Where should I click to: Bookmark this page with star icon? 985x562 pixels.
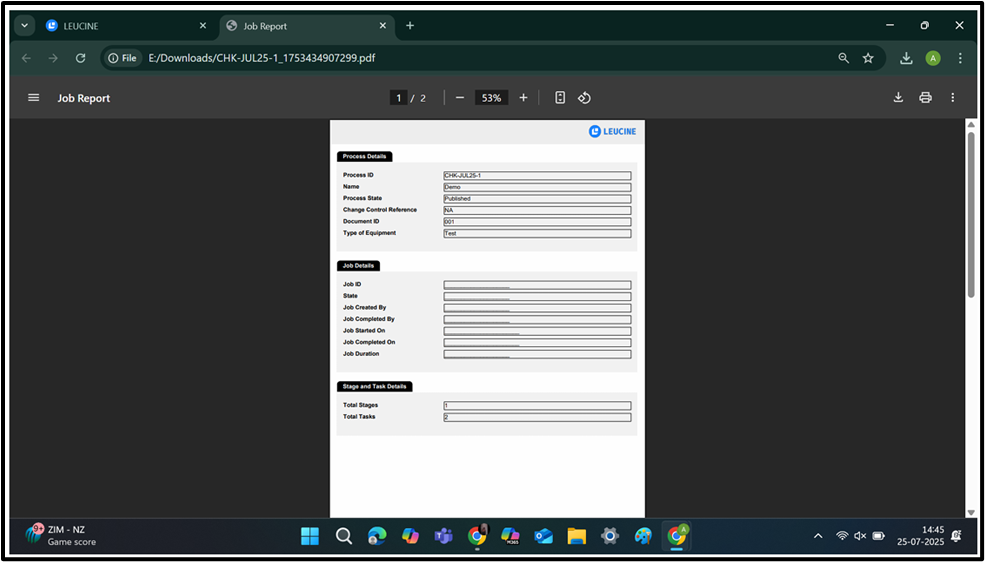pos(868,58)
